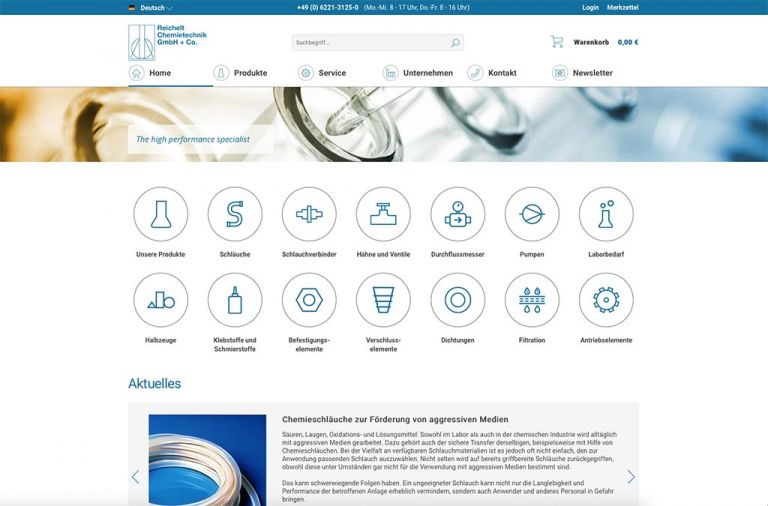Click the cart total 0,00 €

[x=628, y=42]
